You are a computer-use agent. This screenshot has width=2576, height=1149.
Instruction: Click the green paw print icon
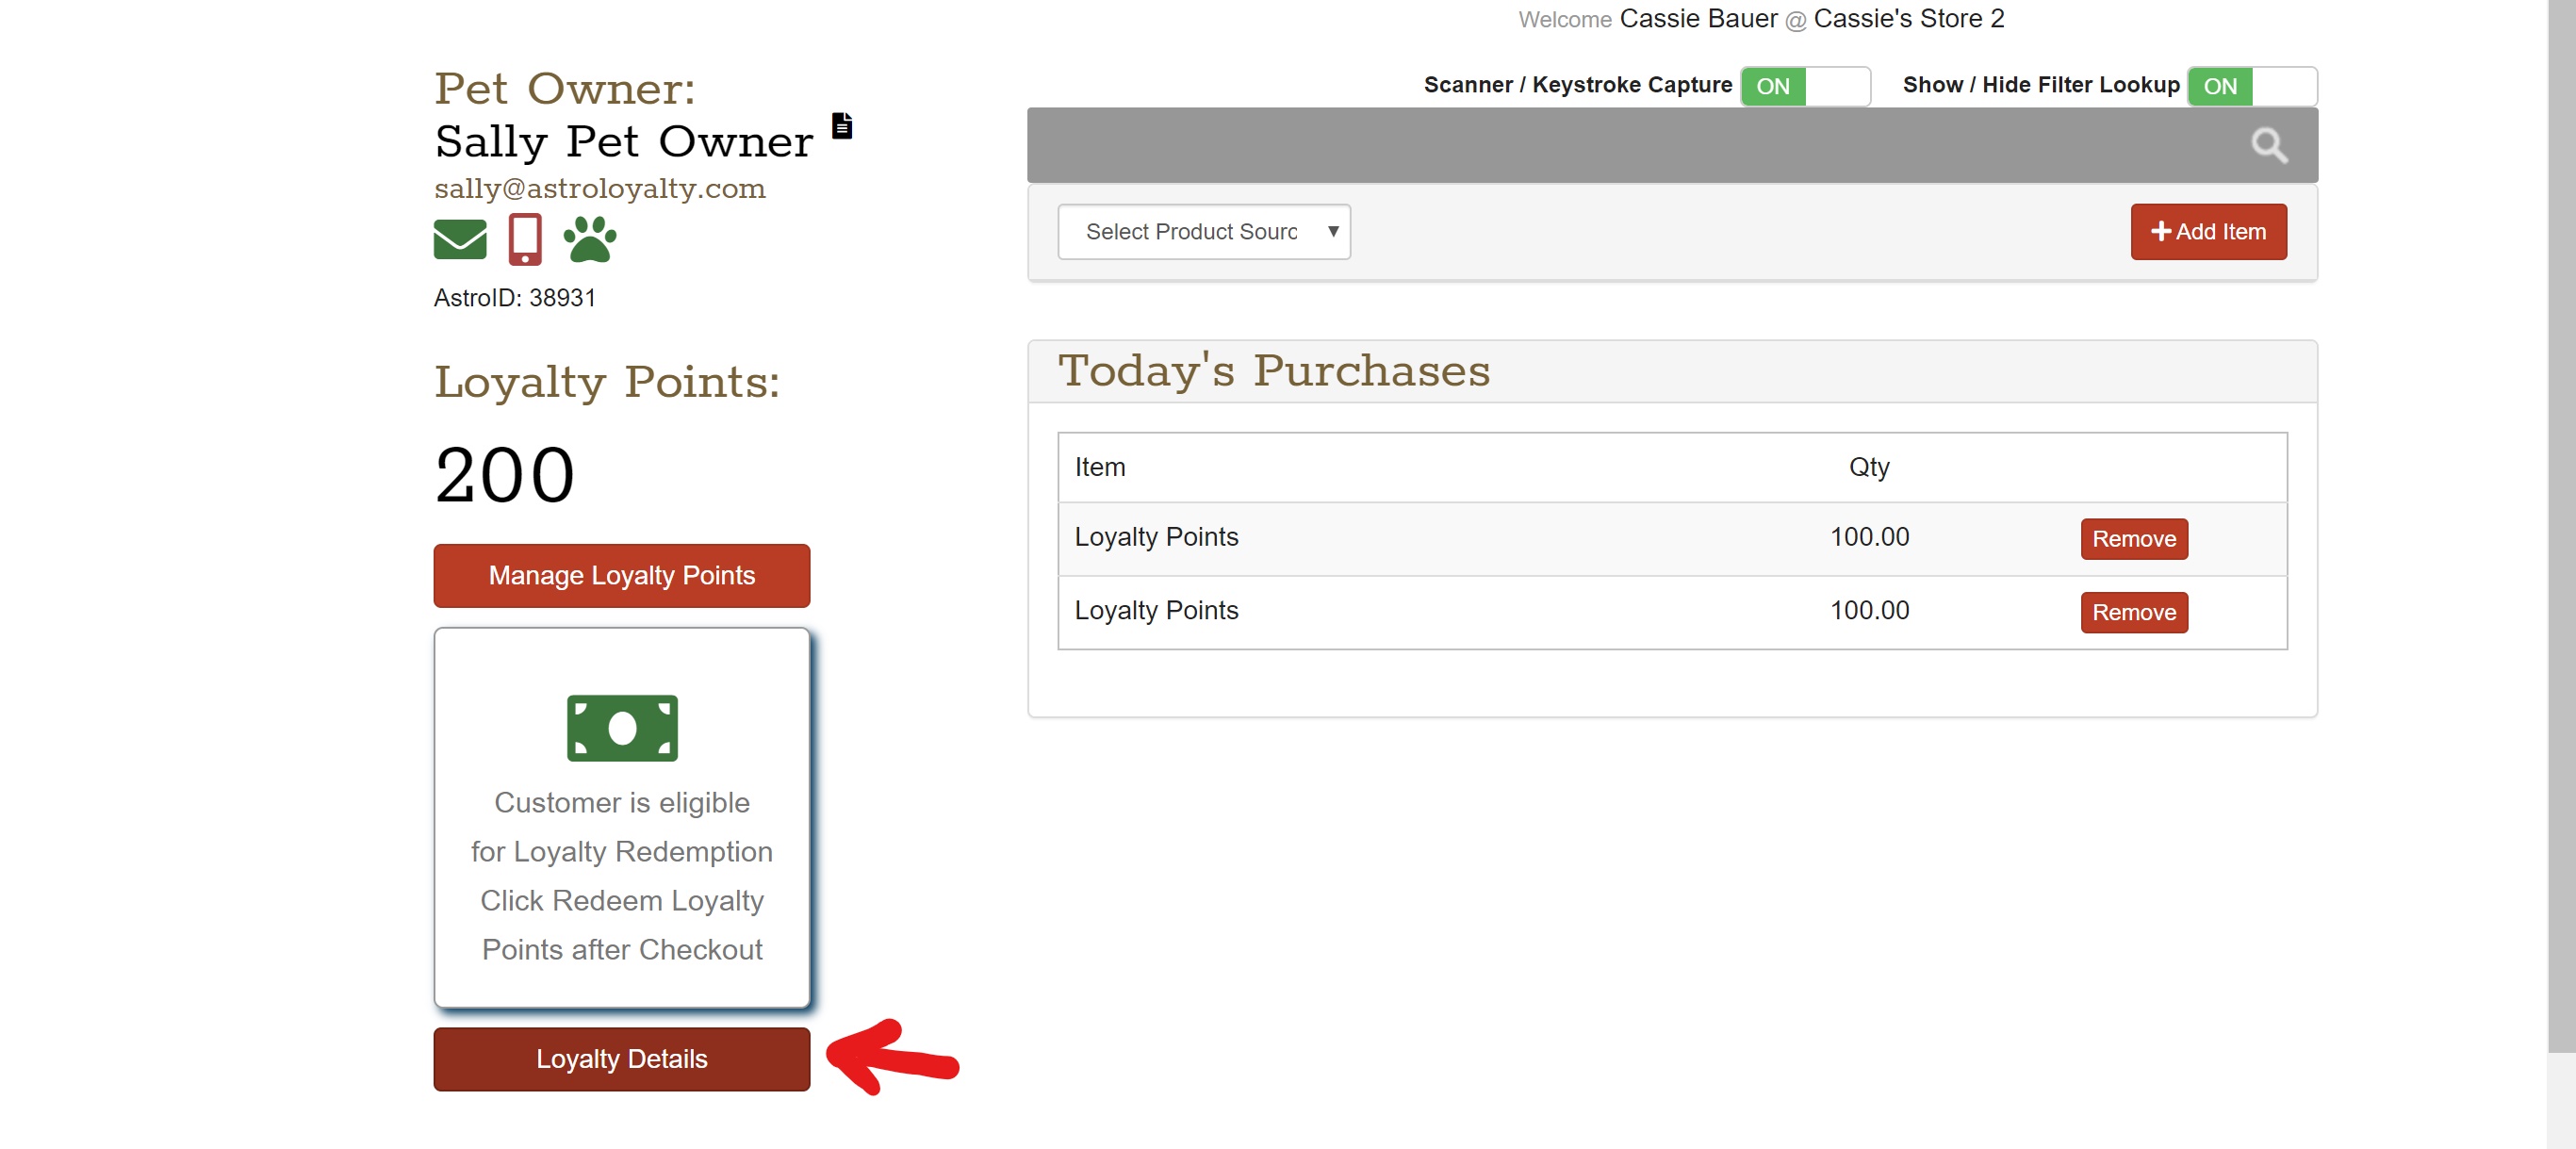pyautogui.click(x=590, y=239)
